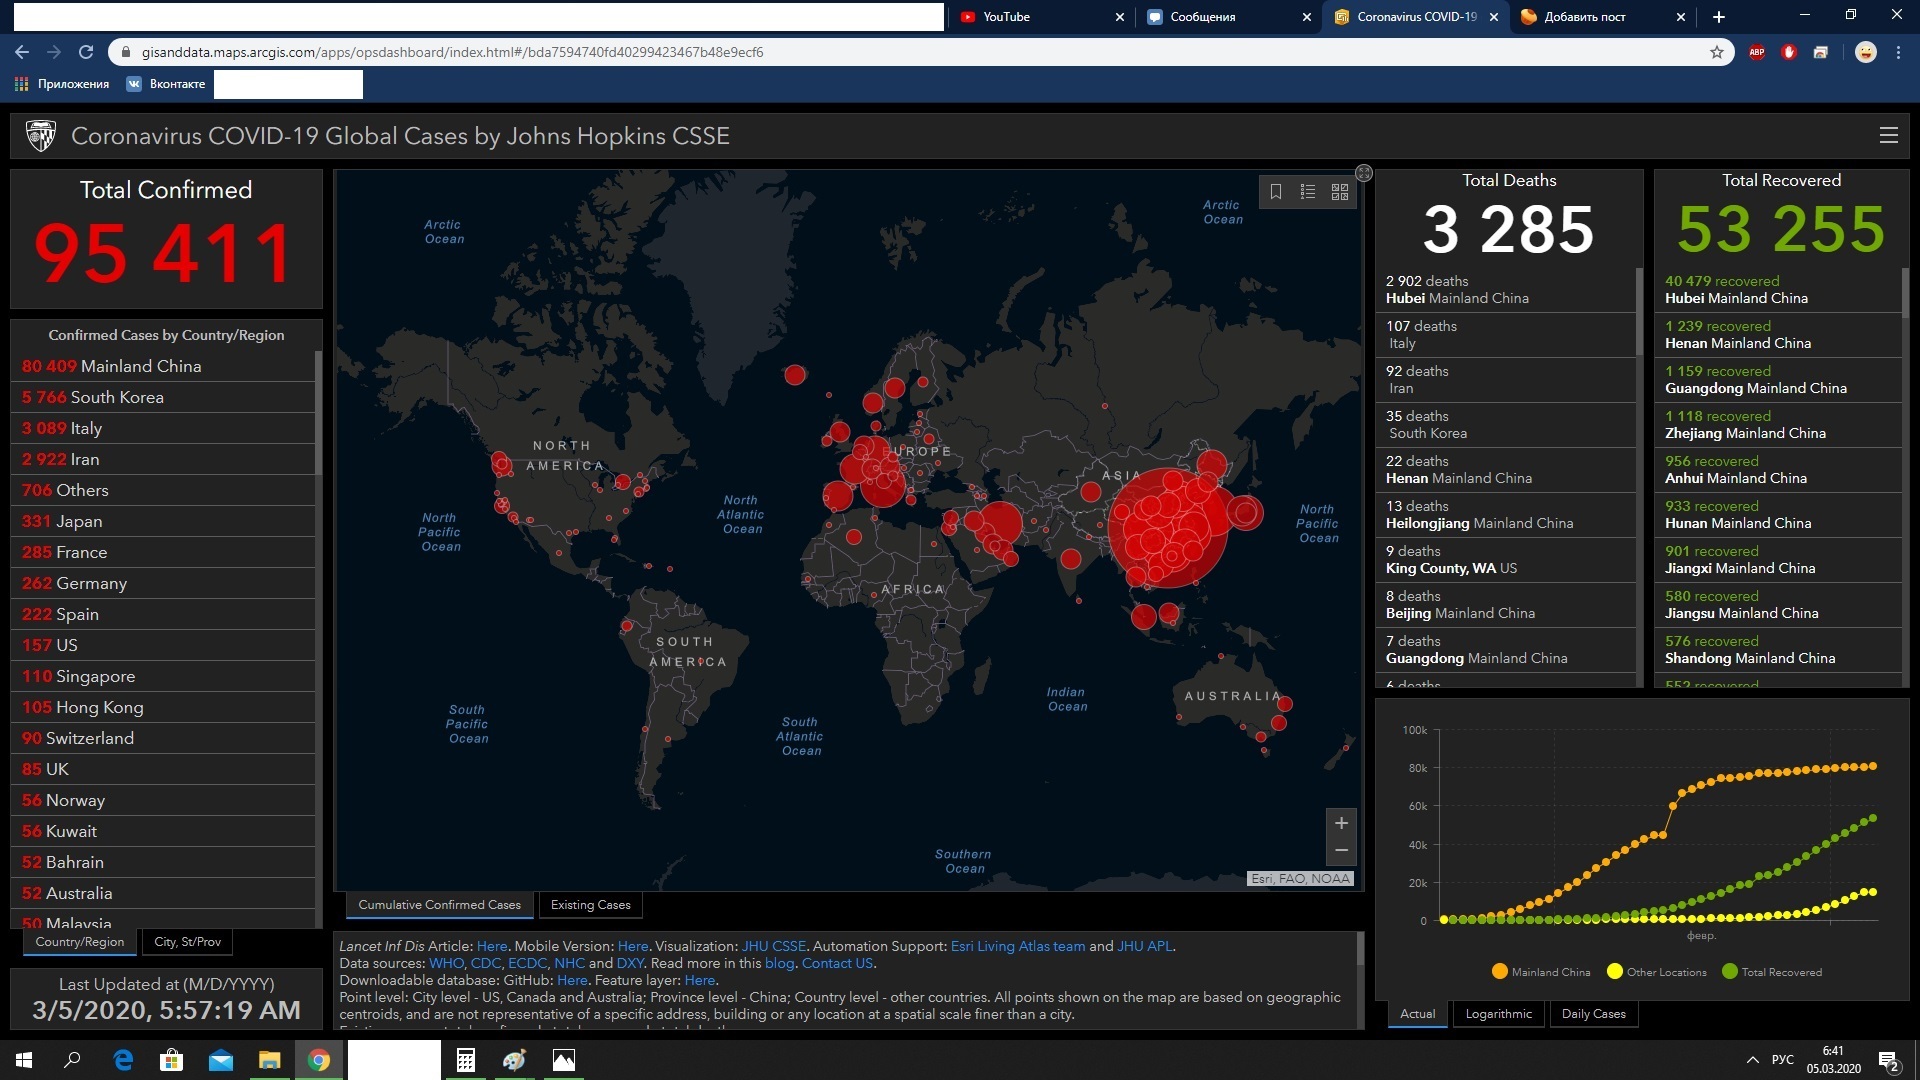Image resolution: width=1920 pixels, height=1080 pixels.
Task: Open the basemap gallery grid icon
Action: coord(1340,192)
